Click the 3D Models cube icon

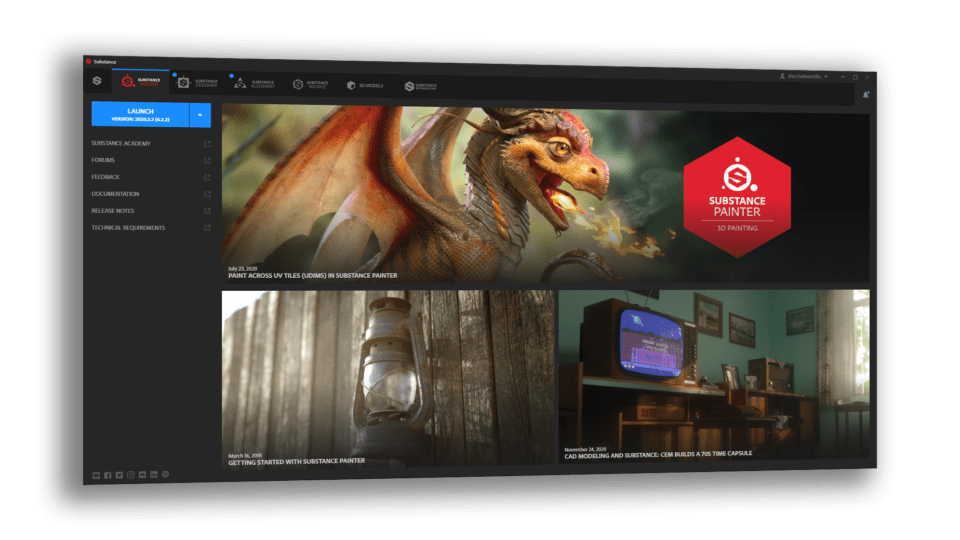click(x=351, y=86)
